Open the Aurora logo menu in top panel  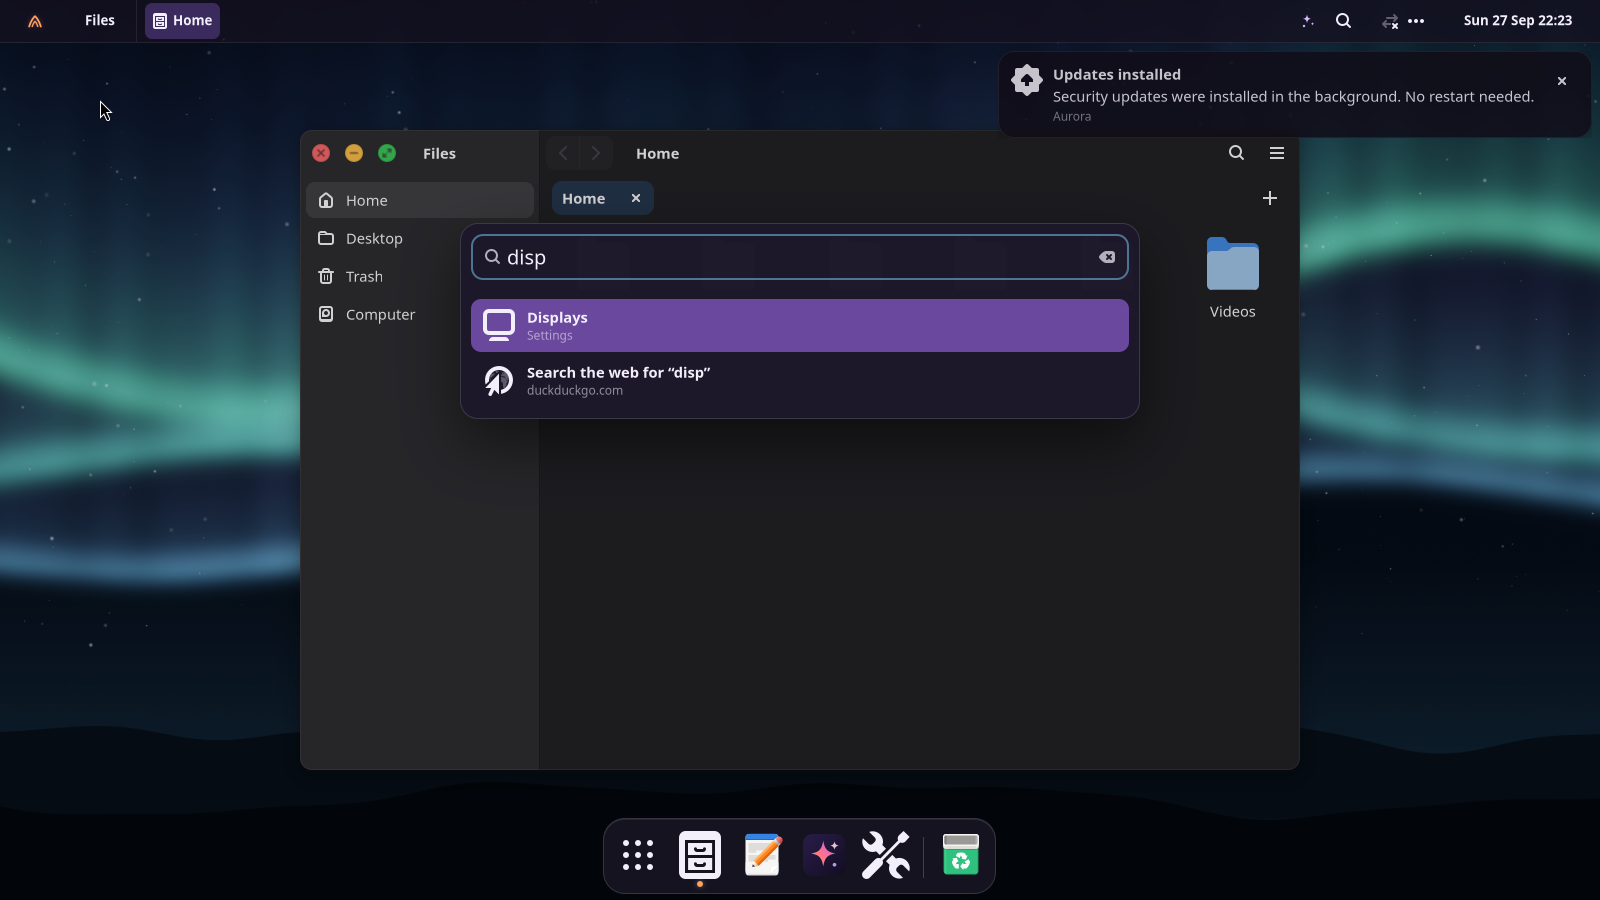(35, 21)
